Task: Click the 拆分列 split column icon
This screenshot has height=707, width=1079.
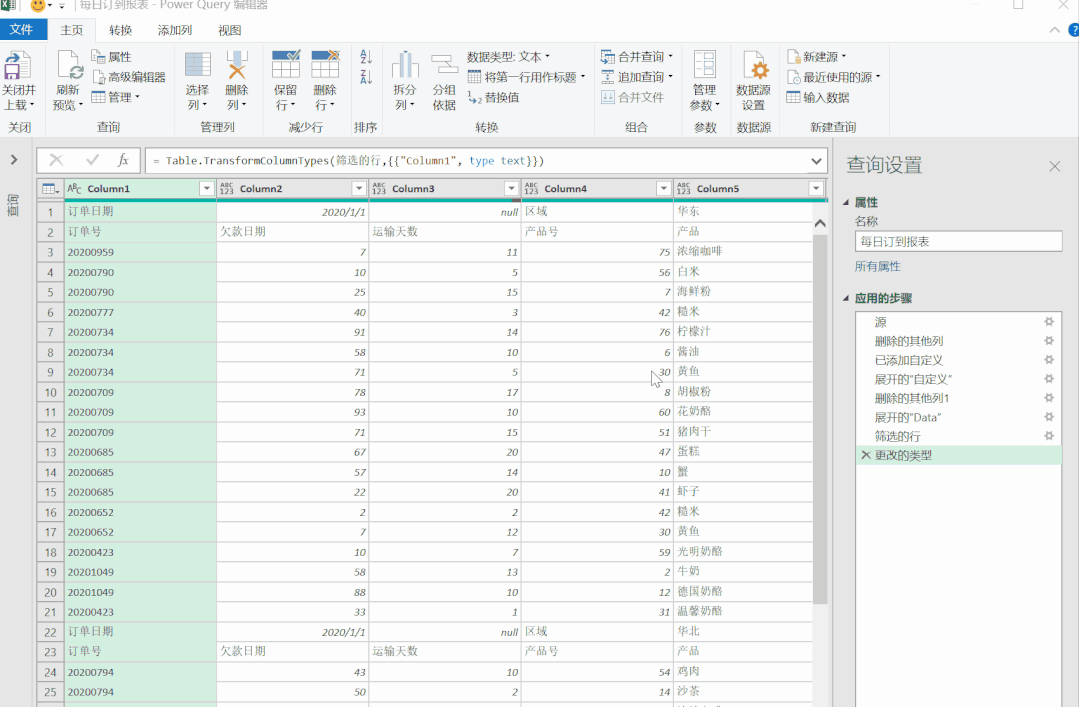Action: tap(405, 65)
